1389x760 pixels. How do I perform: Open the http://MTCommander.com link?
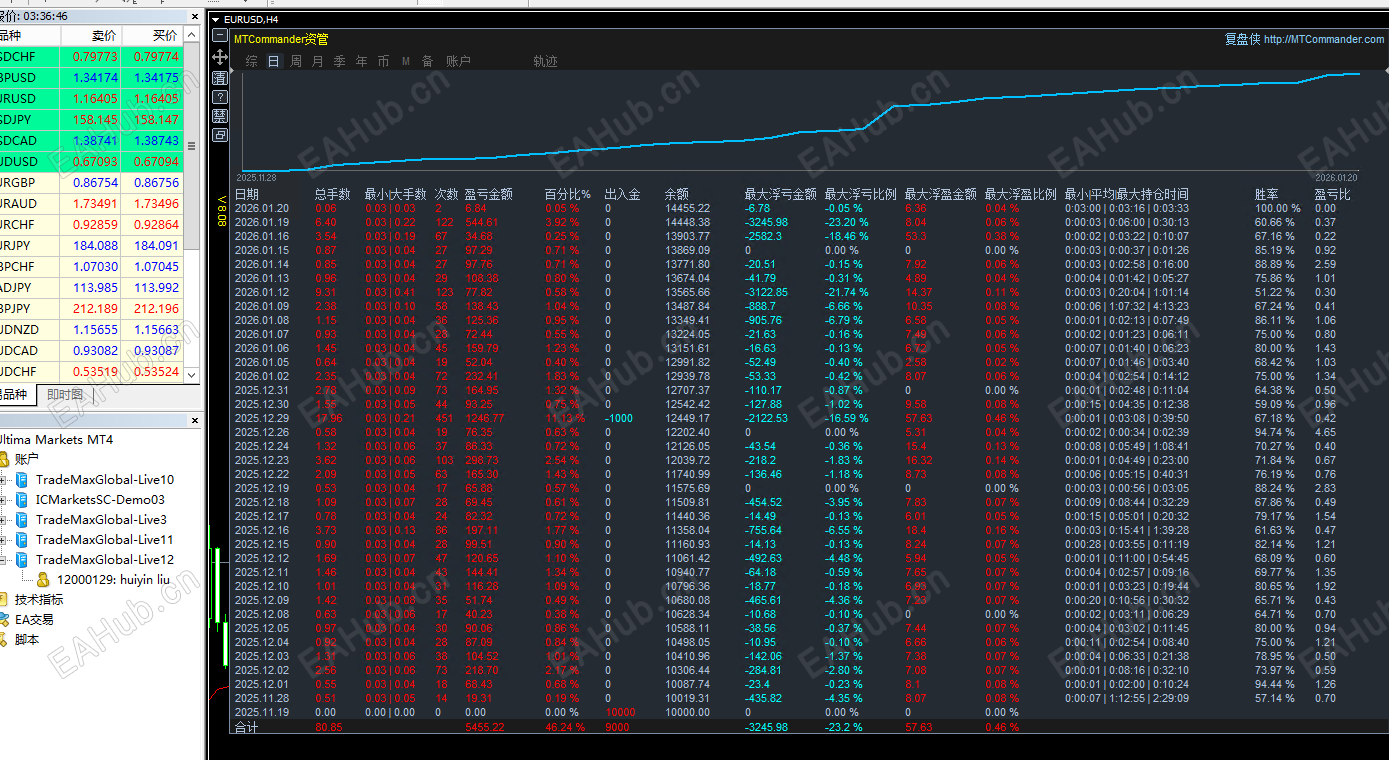click(1324, 39)
